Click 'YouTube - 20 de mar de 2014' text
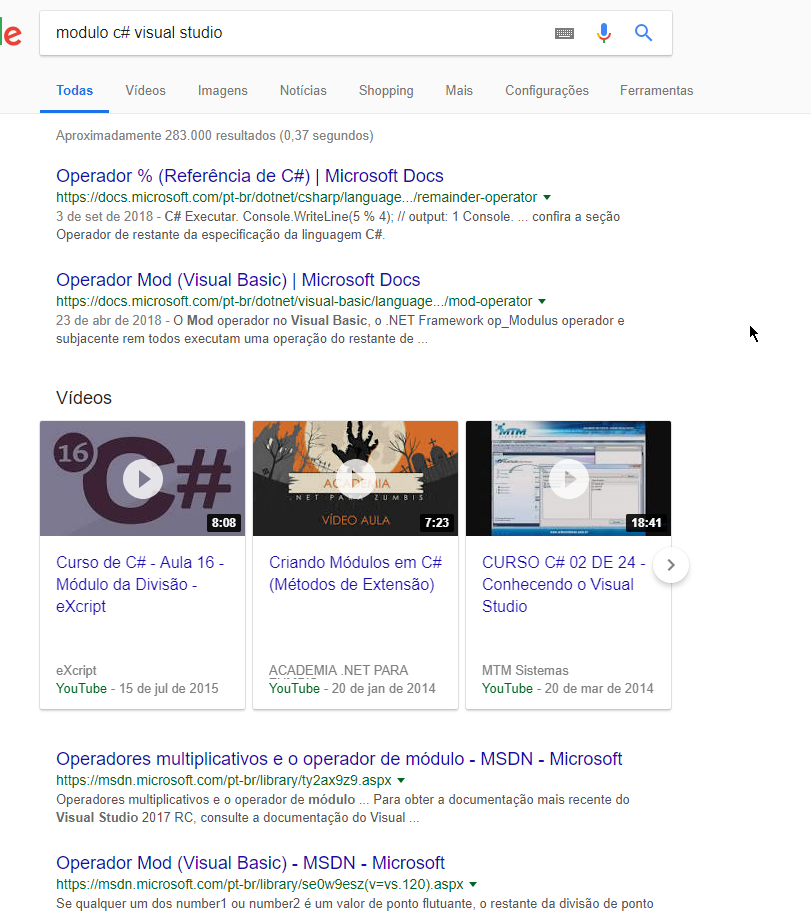Screen dimensions: 811x916 pos(568,689)
